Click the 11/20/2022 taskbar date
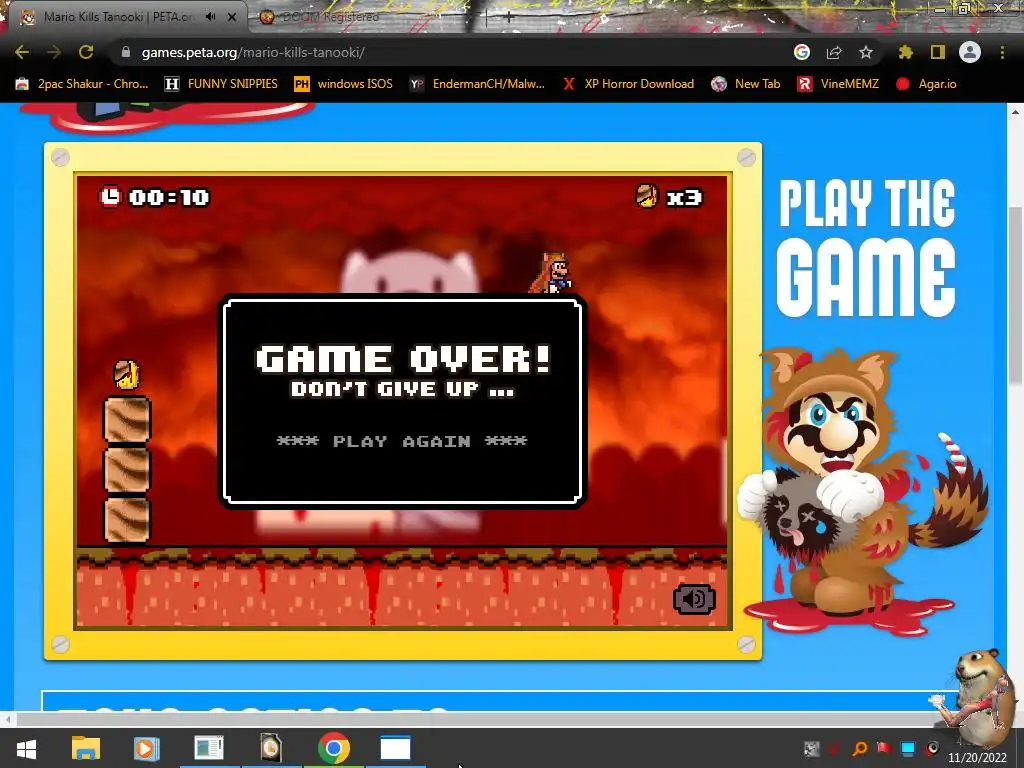Screen dimensions: 1024x768 point(977,758)
